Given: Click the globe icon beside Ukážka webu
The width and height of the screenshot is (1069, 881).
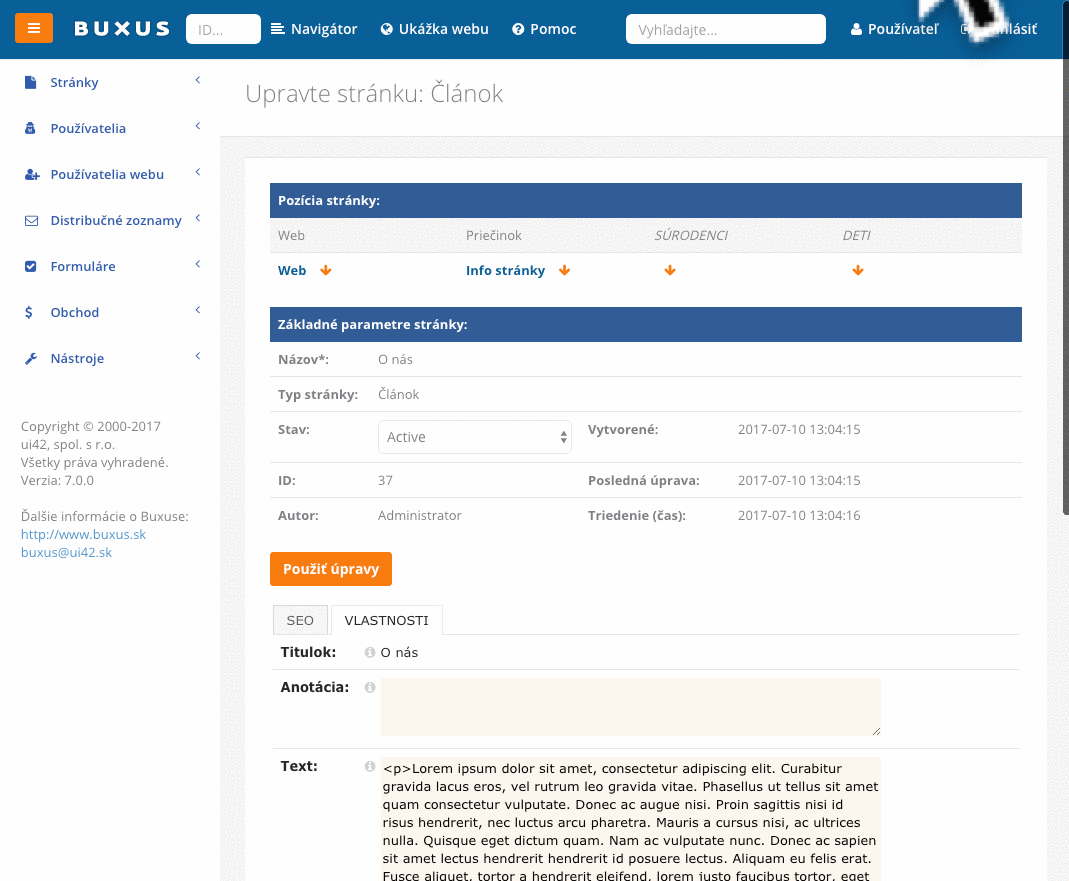Looking at the screenshot, I should [386, 28].
